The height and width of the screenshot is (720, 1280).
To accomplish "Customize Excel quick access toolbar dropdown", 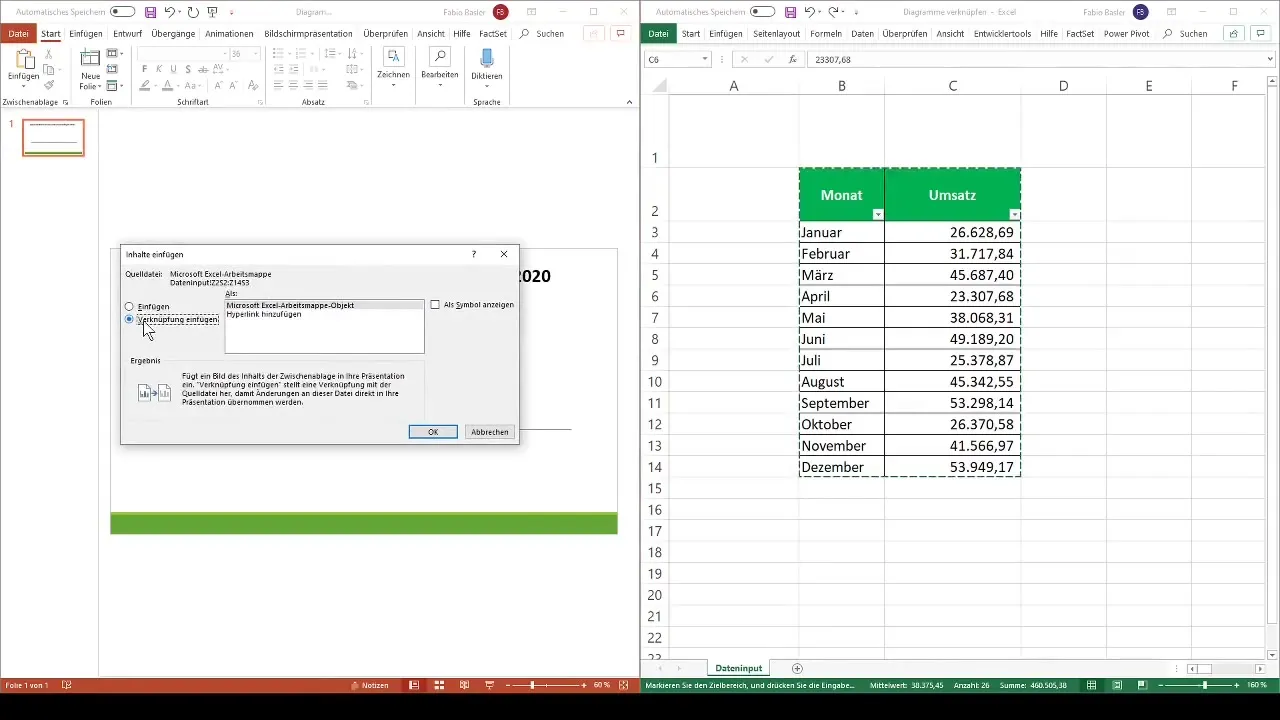I will point(856,12).
